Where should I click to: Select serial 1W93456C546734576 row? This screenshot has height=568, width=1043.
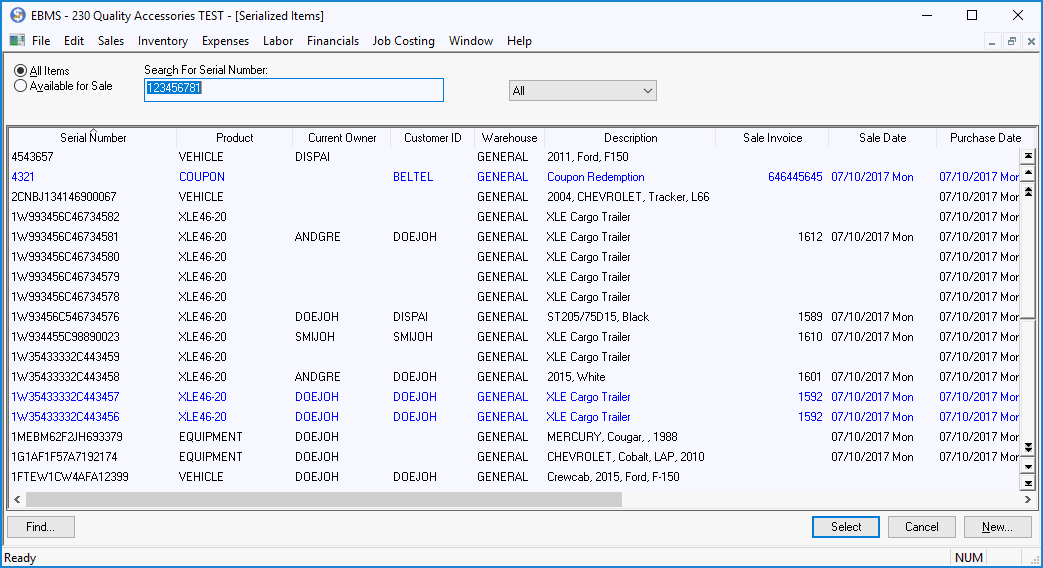[514, 317]
